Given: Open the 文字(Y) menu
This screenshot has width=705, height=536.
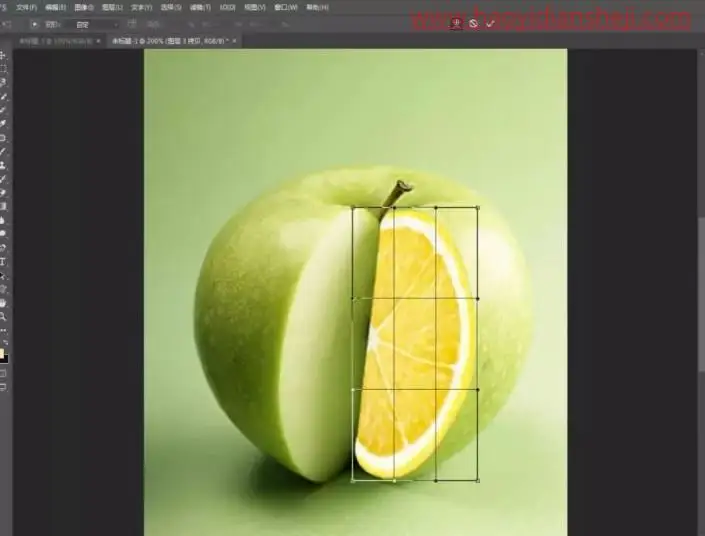Looking at the screenshot, I should coord(141,8).
